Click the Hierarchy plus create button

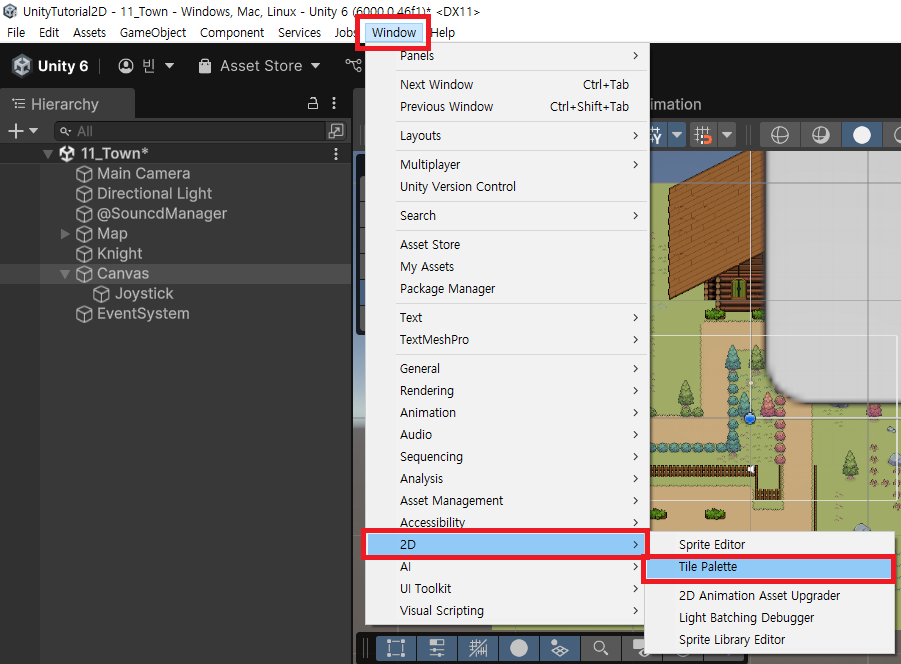[22, 132]
